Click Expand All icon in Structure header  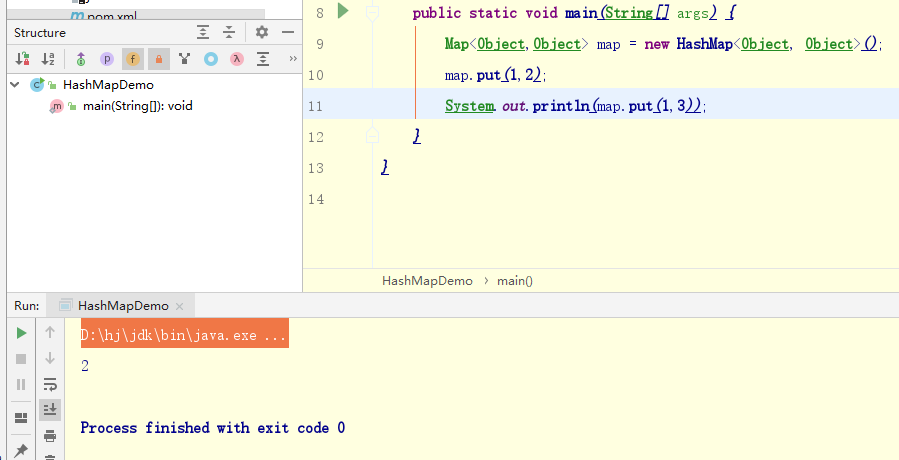203,33
